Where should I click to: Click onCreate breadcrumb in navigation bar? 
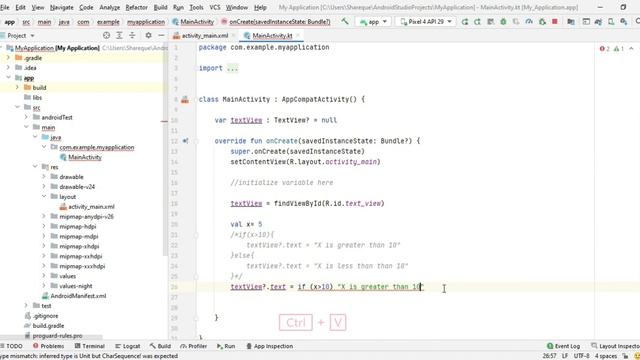[x=276, y=22]
